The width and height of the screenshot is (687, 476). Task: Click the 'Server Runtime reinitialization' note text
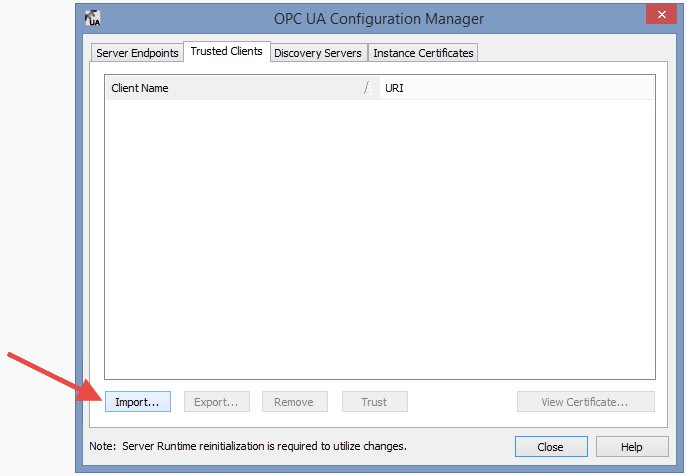(x=248, y=446)
